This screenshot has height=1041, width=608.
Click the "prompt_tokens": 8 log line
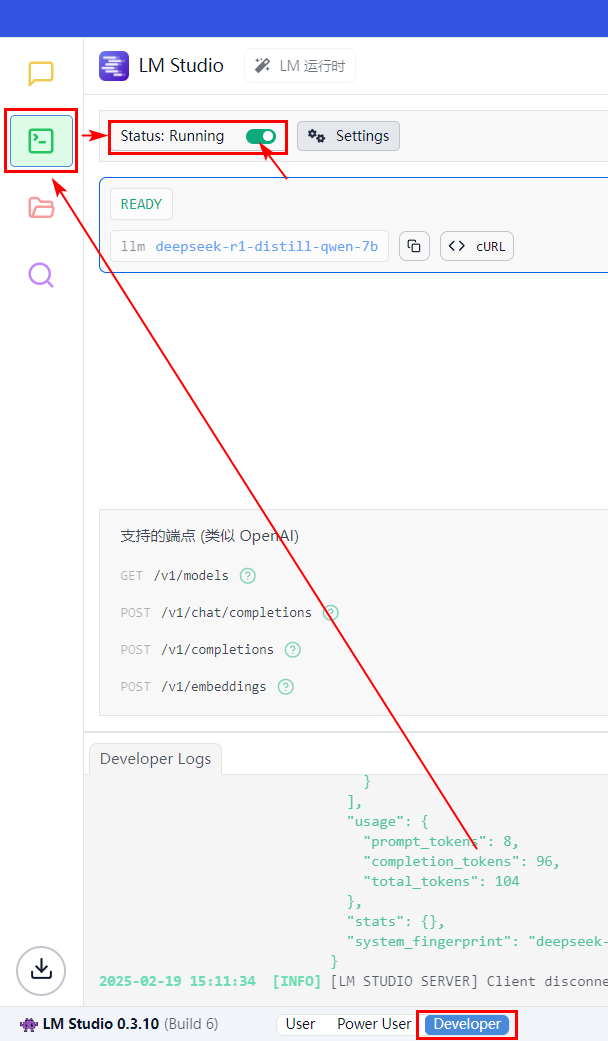pyautogui.click(x=441, y=841)
